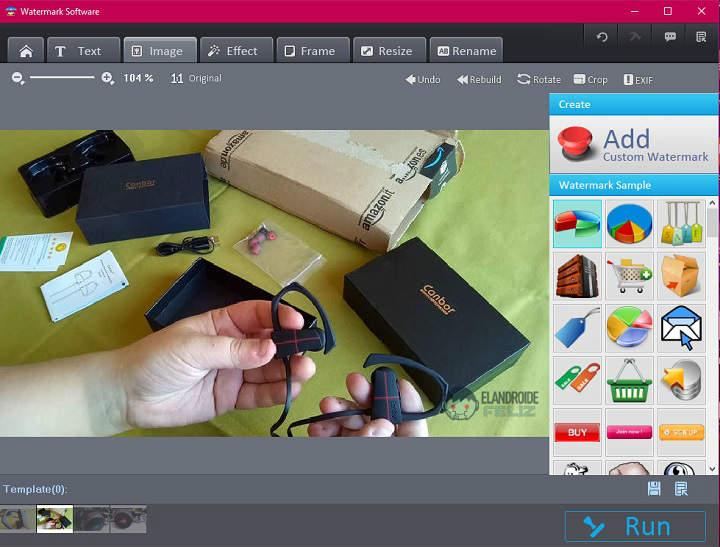The height and width of the screenshot is (547, 720).
Task: View image EXIF information
Action: coord(638,79)
